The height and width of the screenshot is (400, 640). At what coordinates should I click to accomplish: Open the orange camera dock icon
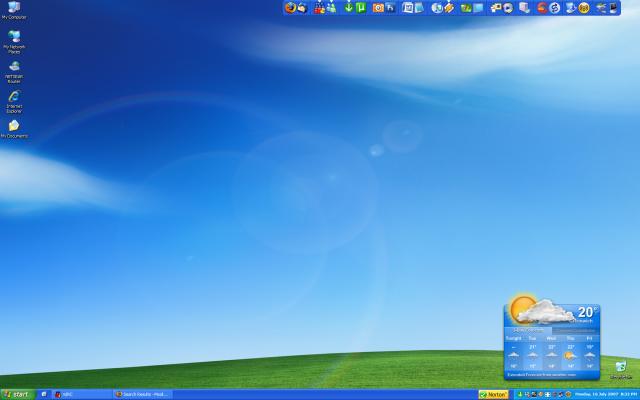(378, 8)
